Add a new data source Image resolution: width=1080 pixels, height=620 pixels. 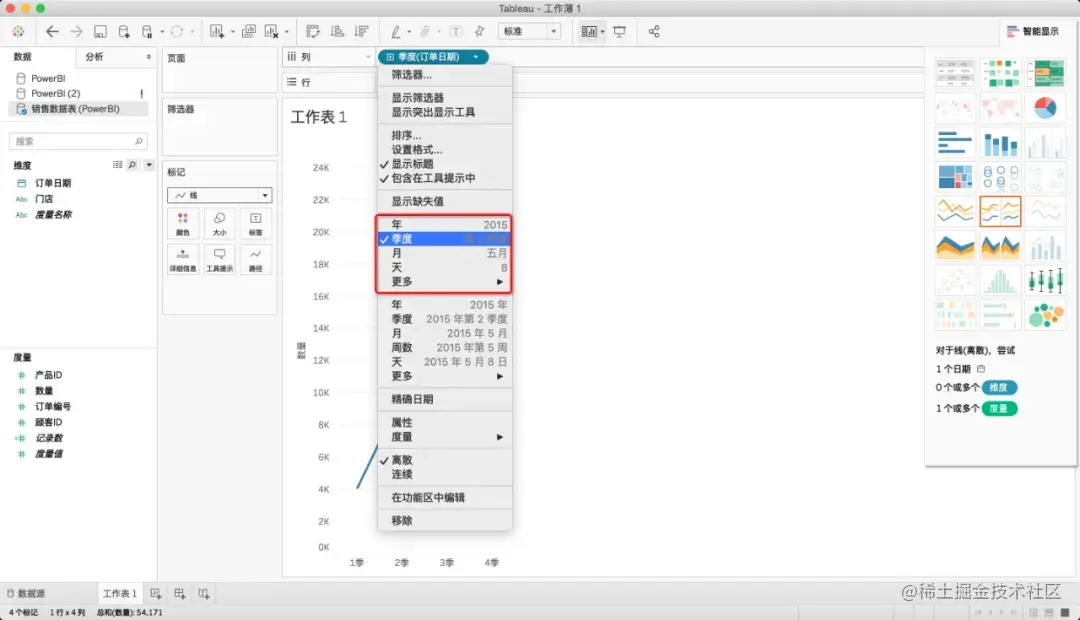click(x=124, y=31)
